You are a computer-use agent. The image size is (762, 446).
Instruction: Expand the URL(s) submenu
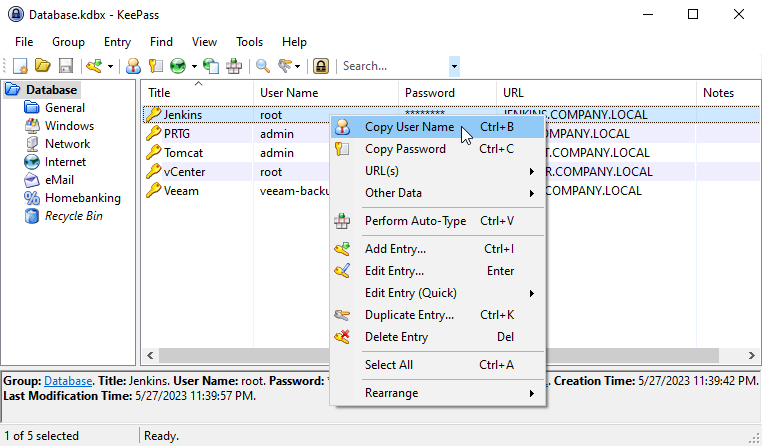(x=437, y=171)
